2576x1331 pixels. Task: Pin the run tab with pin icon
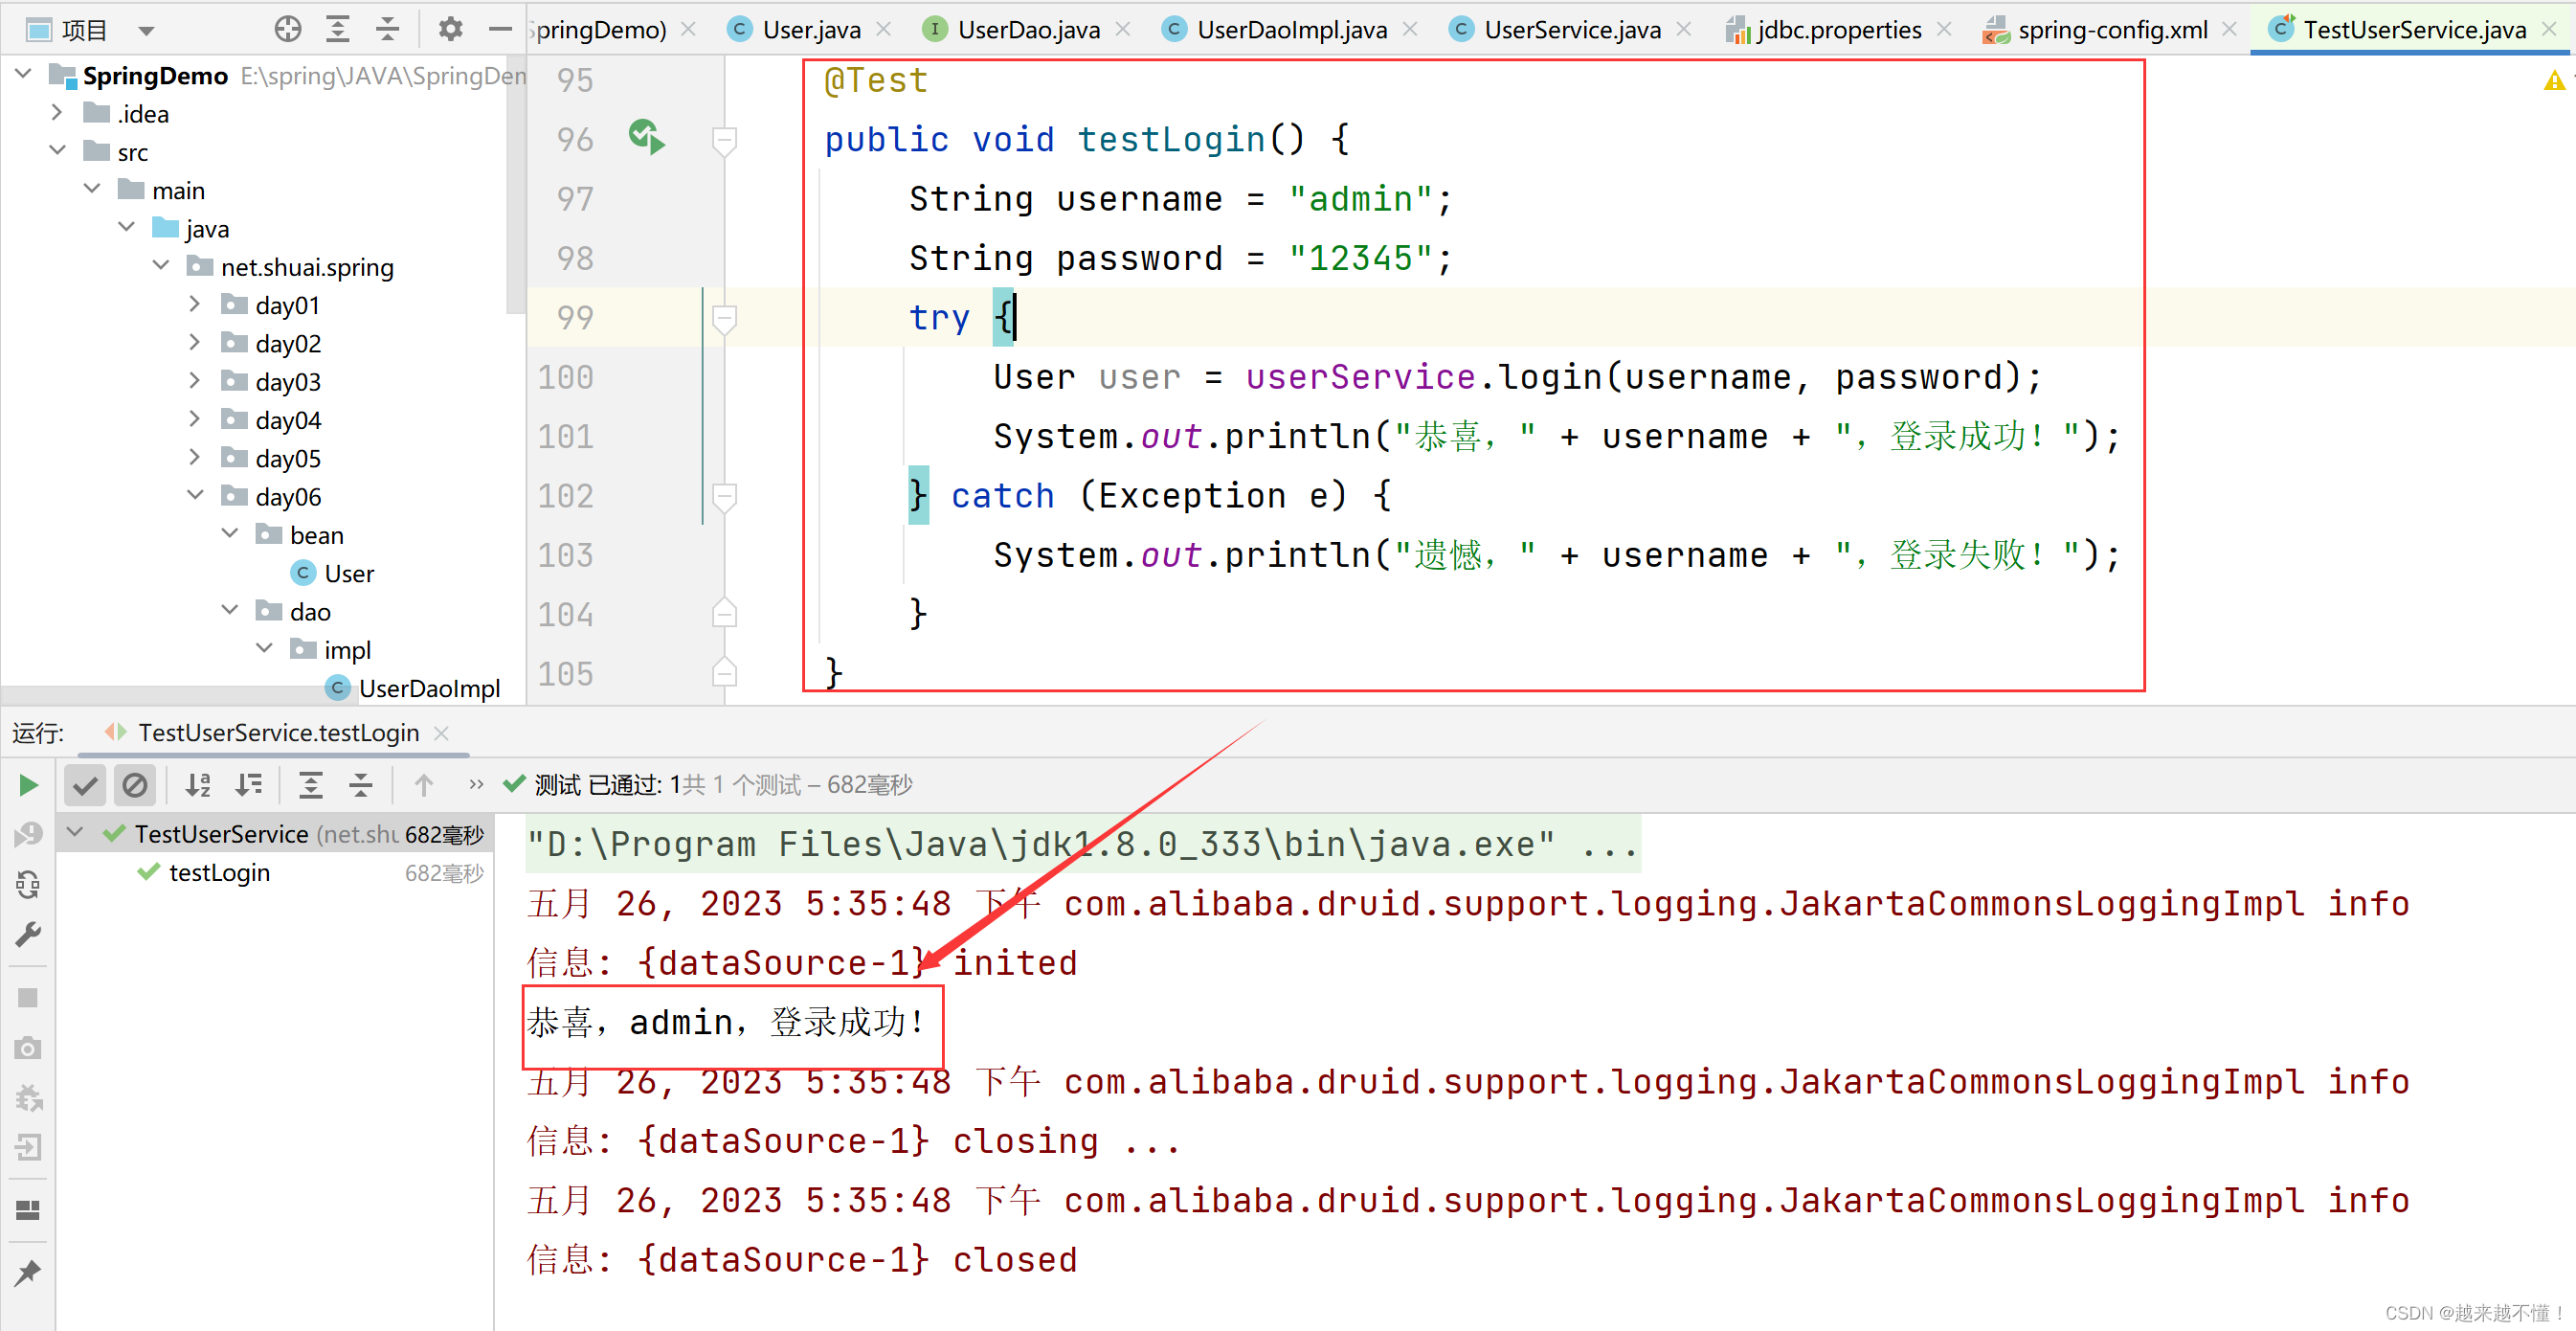point(28,1273)
